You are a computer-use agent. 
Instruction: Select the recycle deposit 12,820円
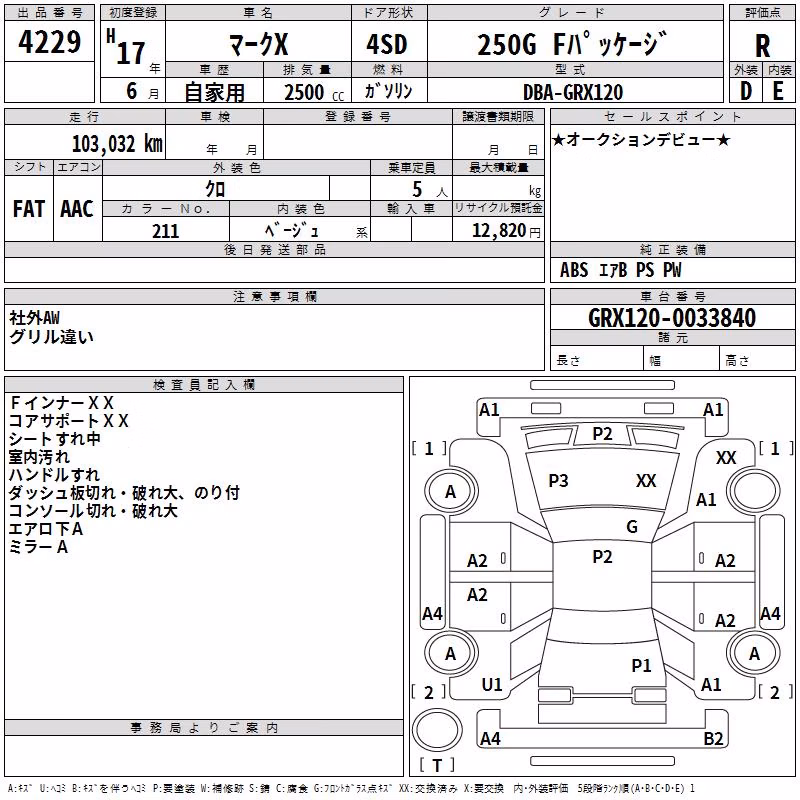coord(506,231)
